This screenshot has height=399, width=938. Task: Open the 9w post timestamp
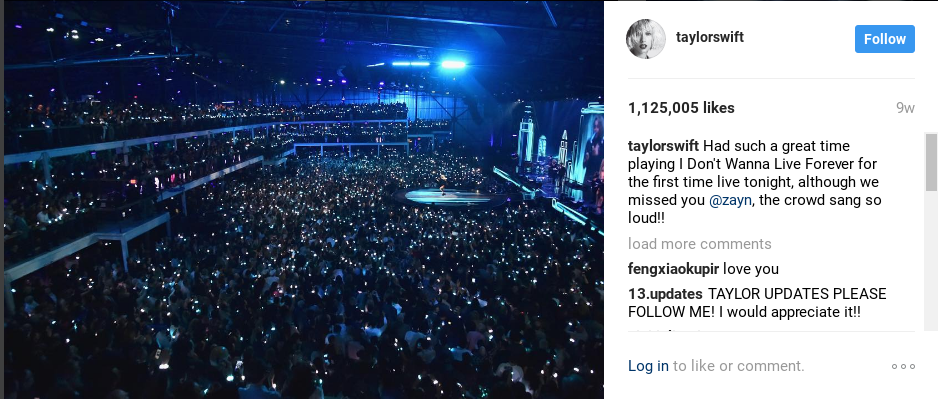[905, 108]
